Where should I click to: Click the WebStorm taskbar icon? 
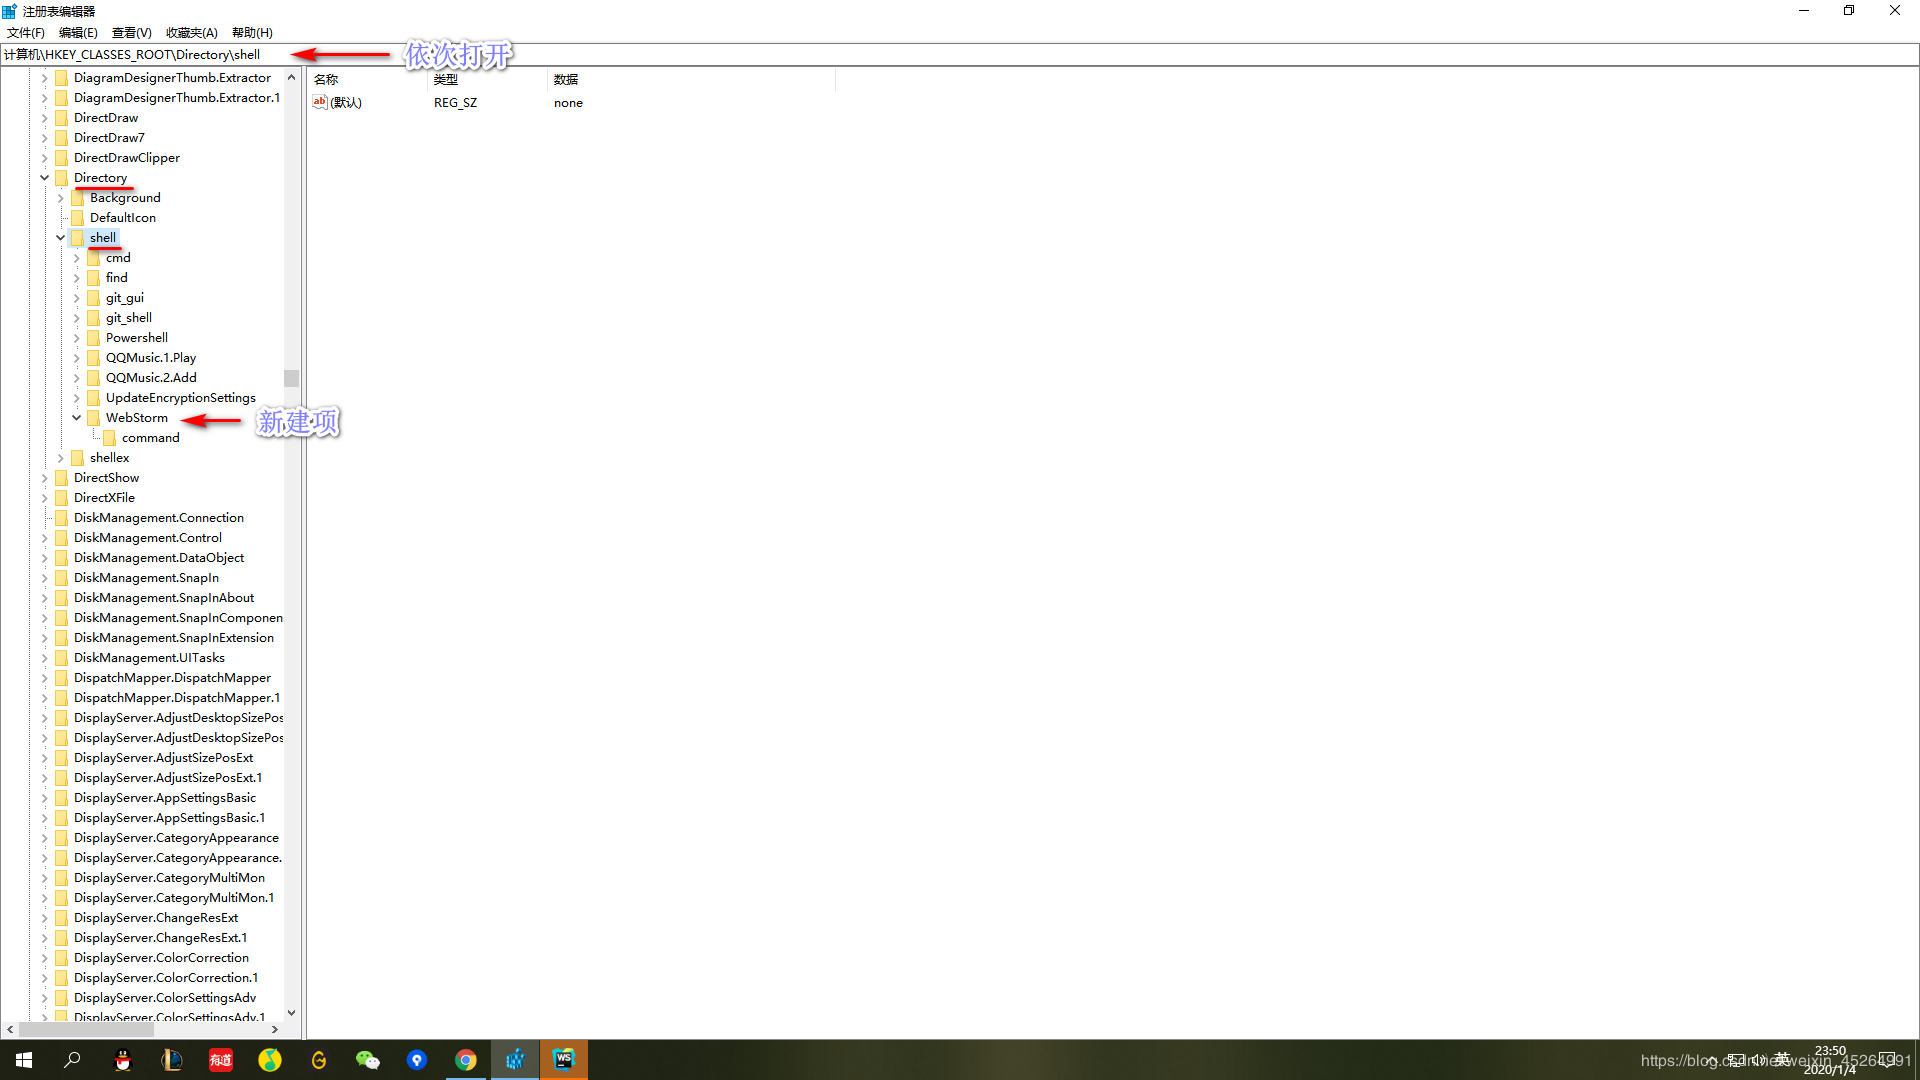pos(564,1060)
